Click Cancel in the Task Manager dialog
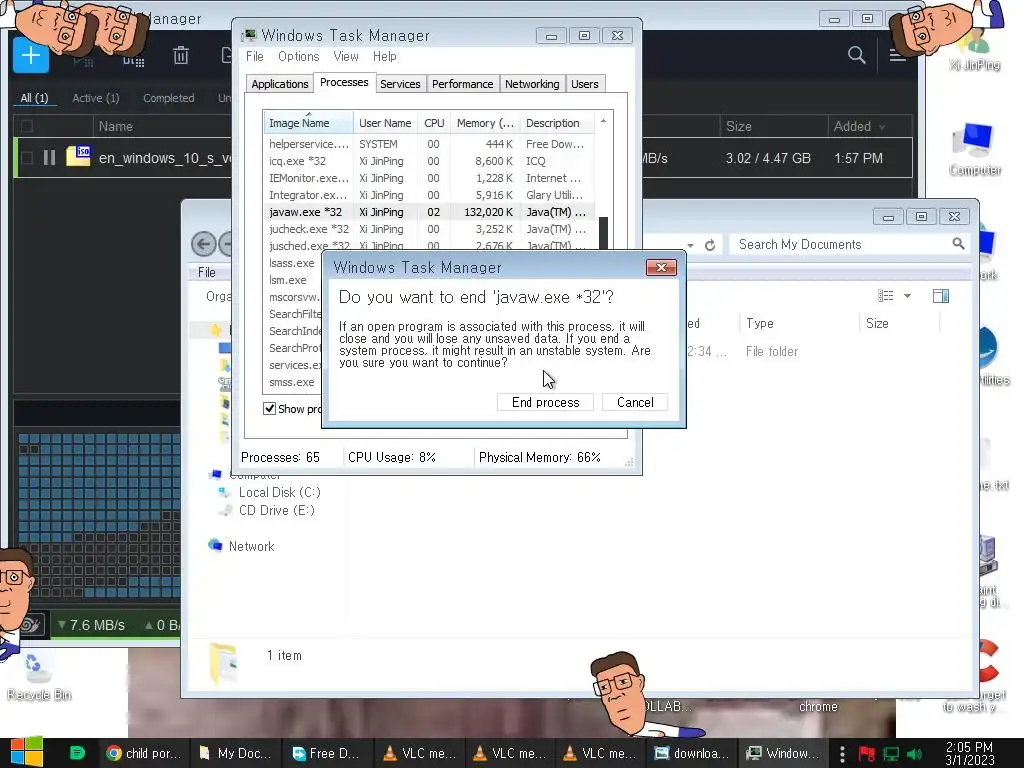This screenshot has height=768, width=1024. 635,402
